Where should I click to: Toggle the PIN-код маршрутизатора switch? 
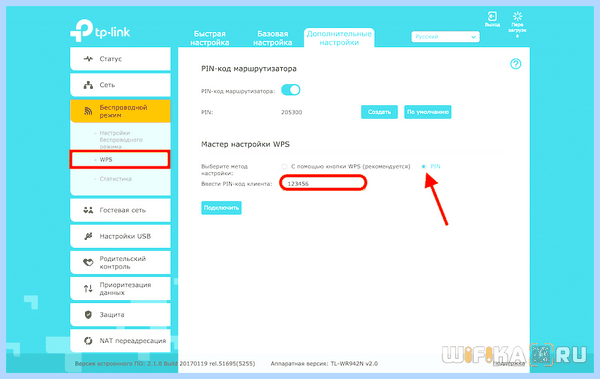tap(290, 90)
